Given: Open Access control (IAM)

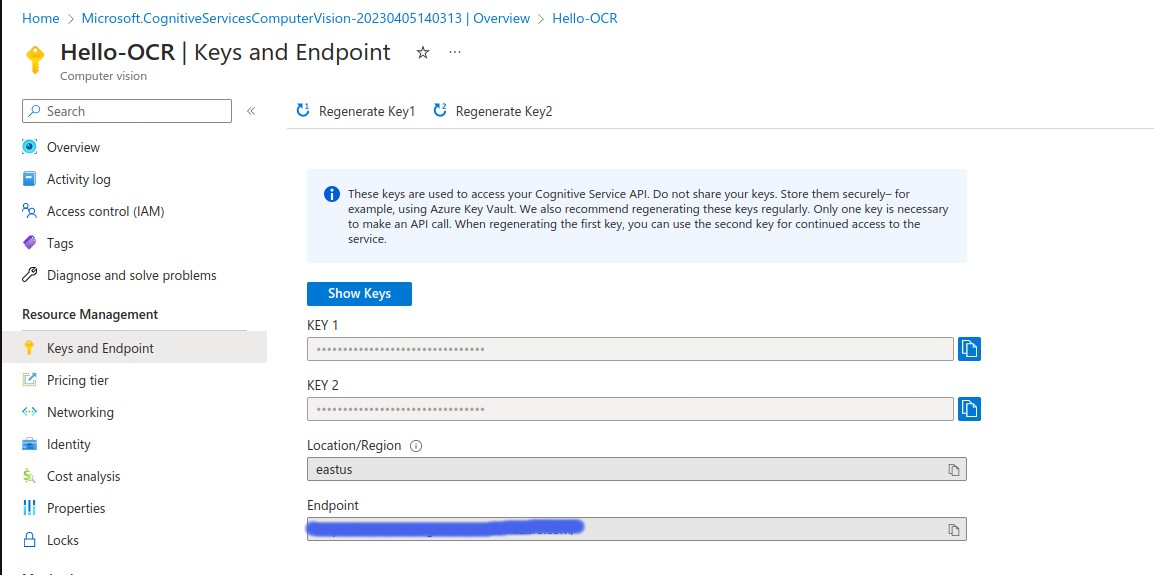Looking at the screenshot, I should [x=105, y=211].
